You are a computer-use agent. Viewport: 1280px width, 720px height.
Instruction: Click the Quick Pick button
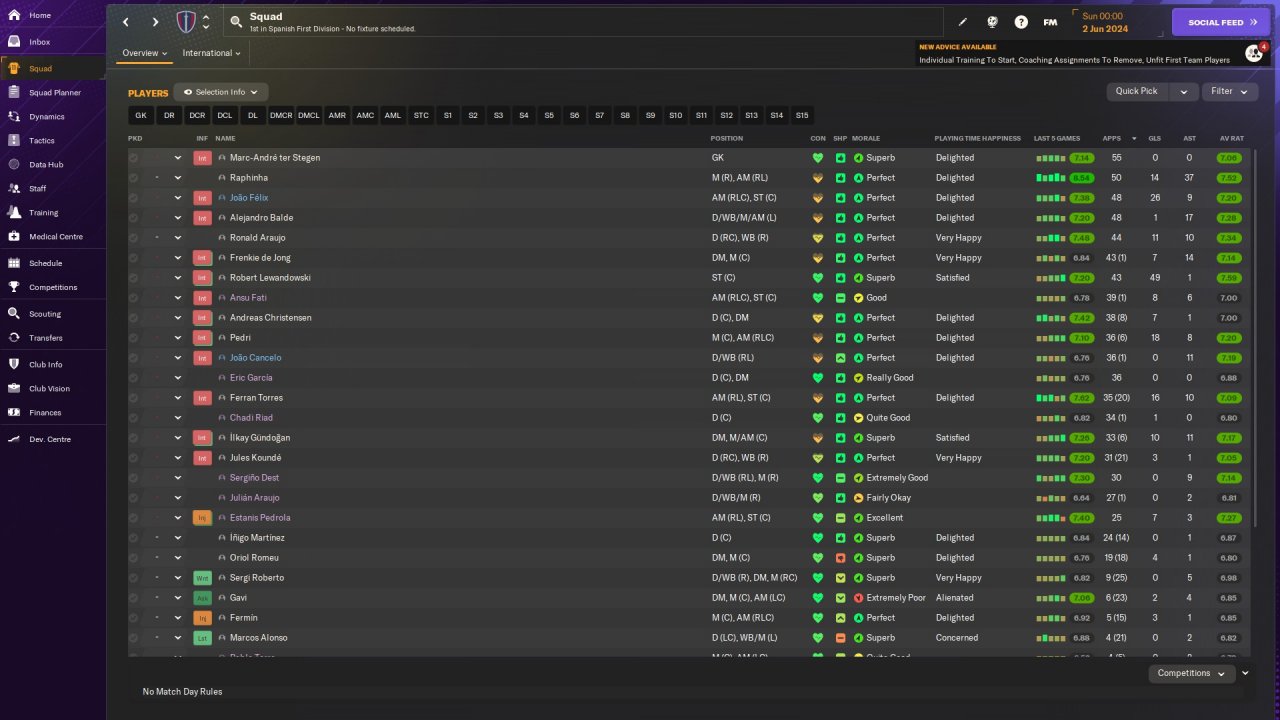[1137, 91]
